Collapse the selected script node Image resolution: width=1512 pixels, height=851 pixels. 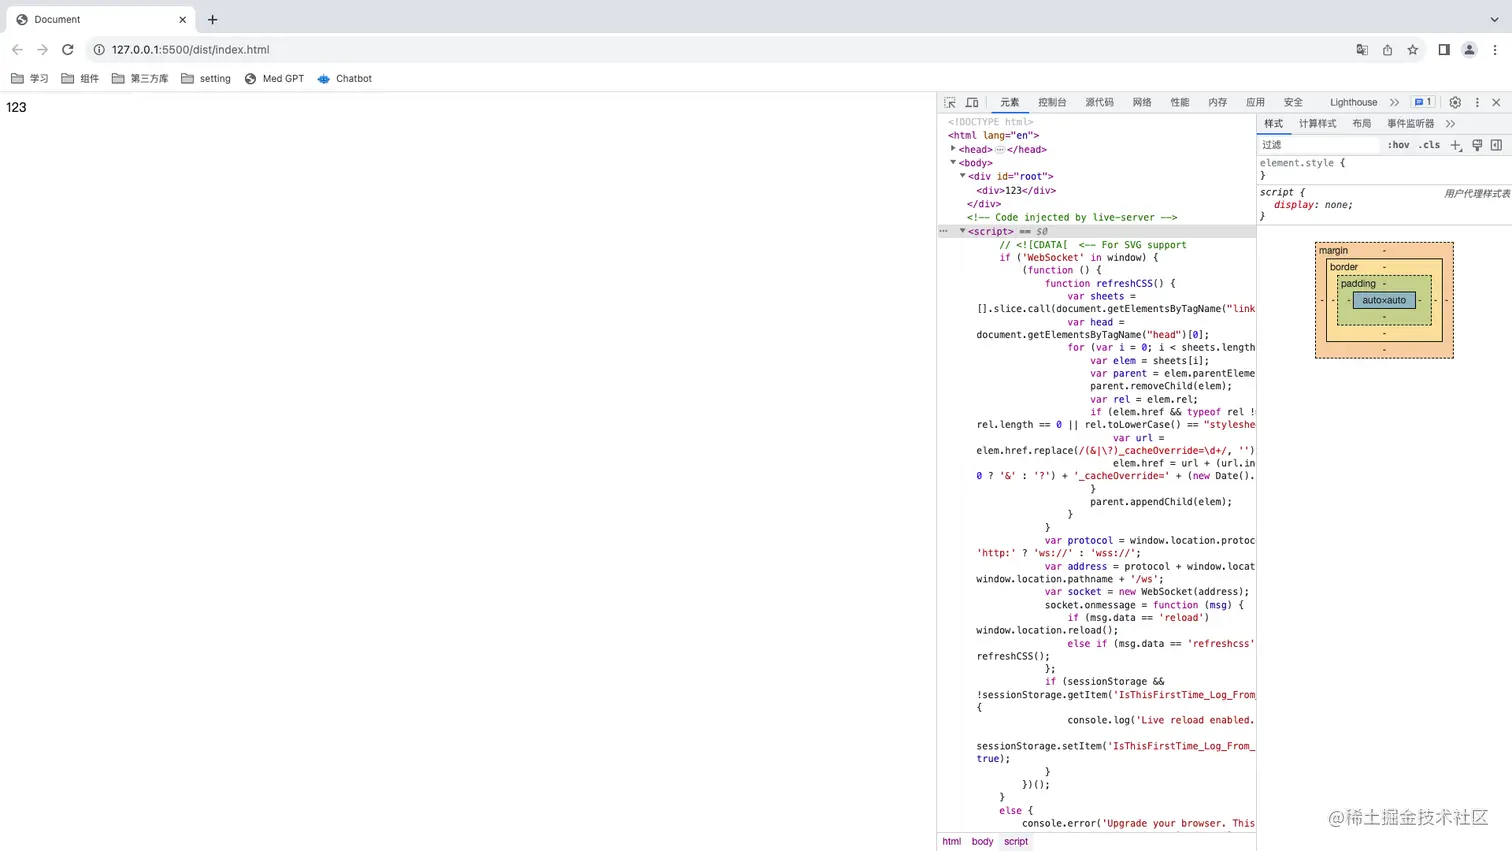(963, 231)
